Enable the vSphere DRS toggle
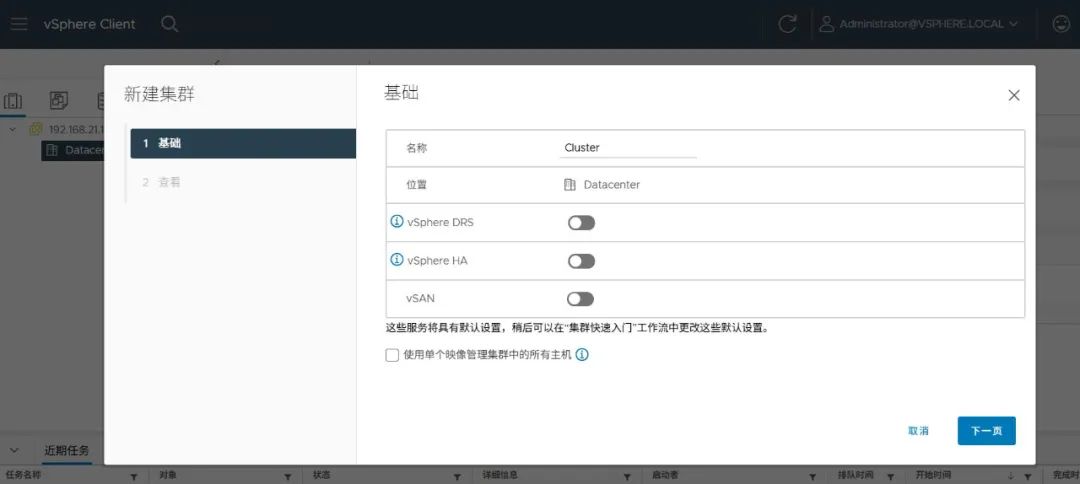The image size is (1080, 484). [x=581, y=222]
